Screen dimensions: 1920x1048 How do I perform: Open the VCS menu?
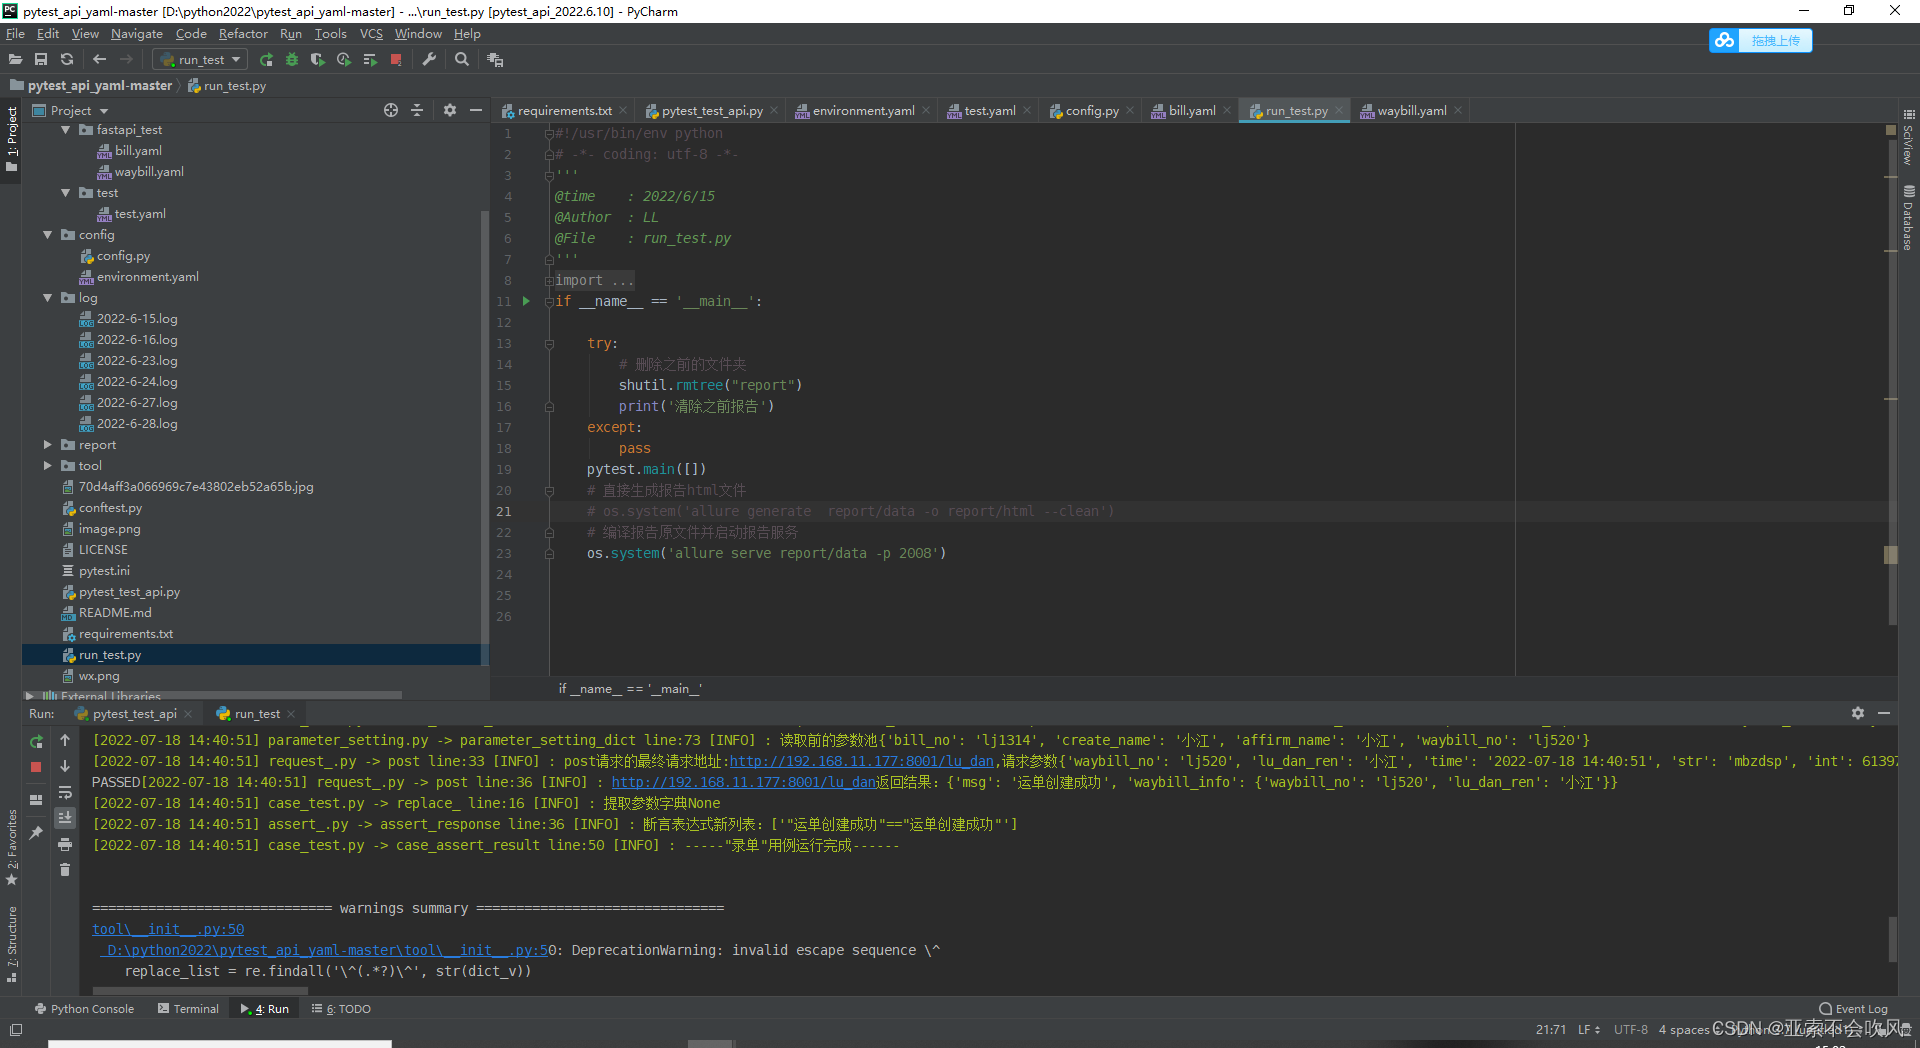(x=371, y=34)
